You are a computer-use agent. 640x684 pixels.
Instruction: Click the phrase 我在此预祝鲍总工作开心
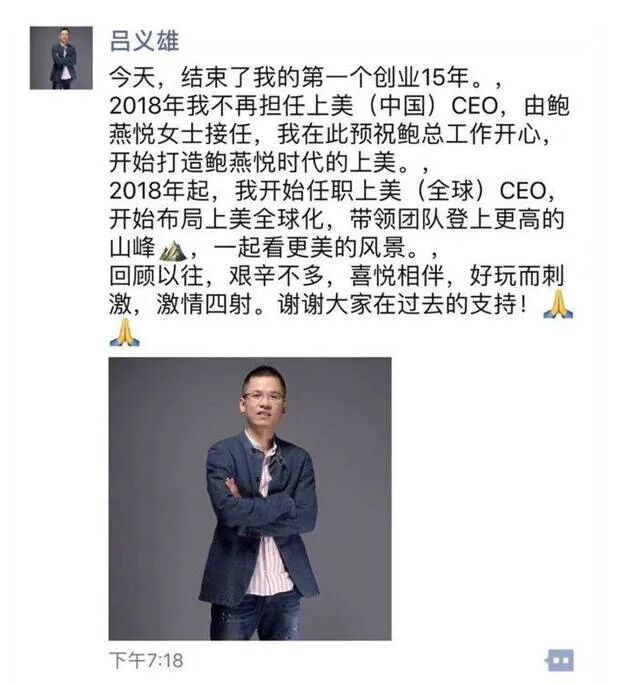pyautogui.click(x=409, y=134)
